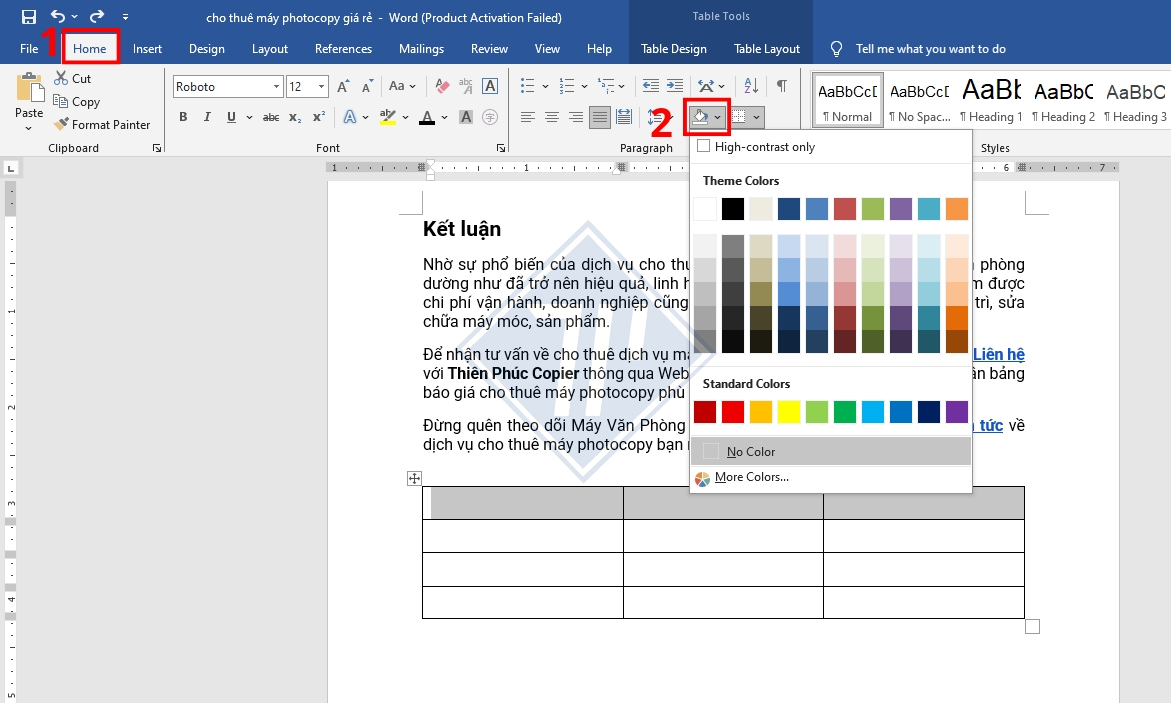The height and width of the screenshot is (703, 1171).
Task: Apply text highlight color
Action: coord(390,117)
